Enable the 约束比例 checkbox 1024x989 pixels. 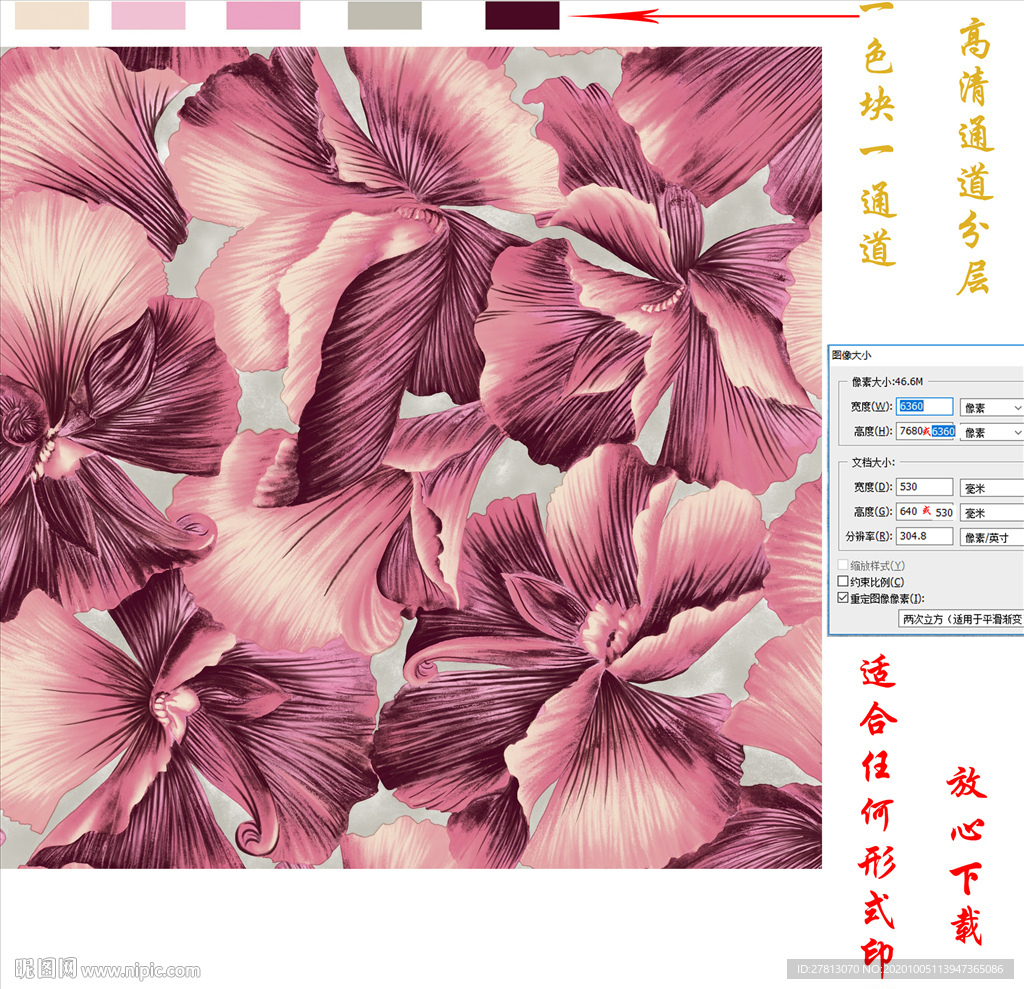842,582
